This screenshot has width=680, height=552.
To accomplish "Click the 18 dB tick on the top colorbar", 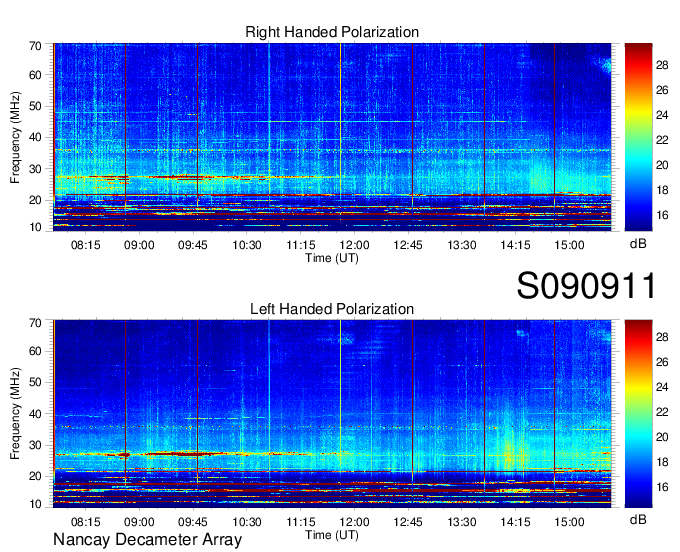I will click(662, 190).
